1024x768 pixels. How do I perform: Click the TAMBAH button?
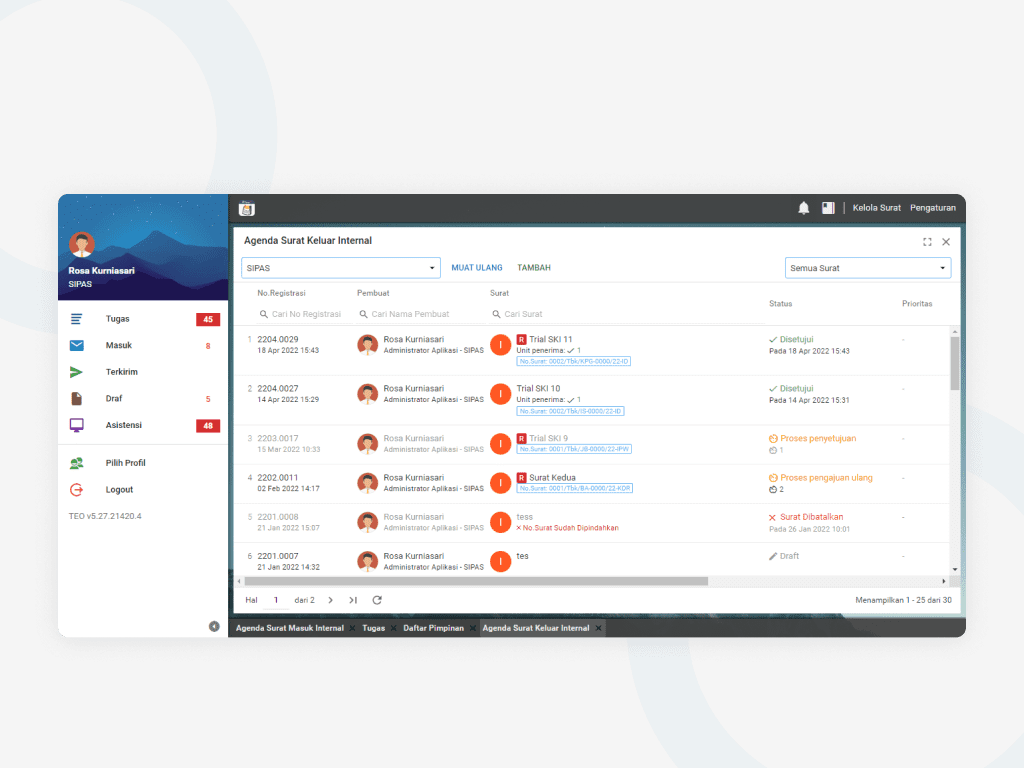(x=534, y=268)
